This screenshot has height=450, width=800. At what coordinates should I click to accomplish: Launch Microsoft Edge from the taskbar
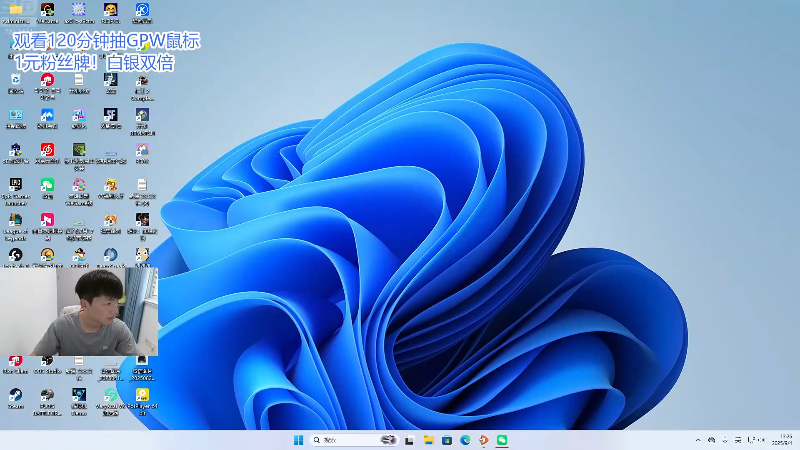(465, 440)
